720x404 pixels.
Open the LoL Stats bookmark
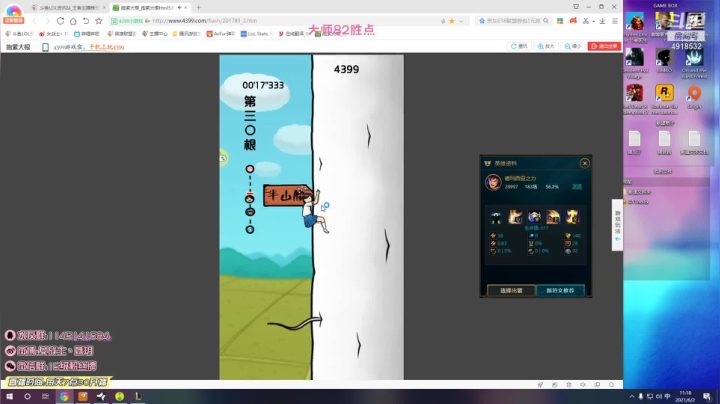tap(256, 34)
